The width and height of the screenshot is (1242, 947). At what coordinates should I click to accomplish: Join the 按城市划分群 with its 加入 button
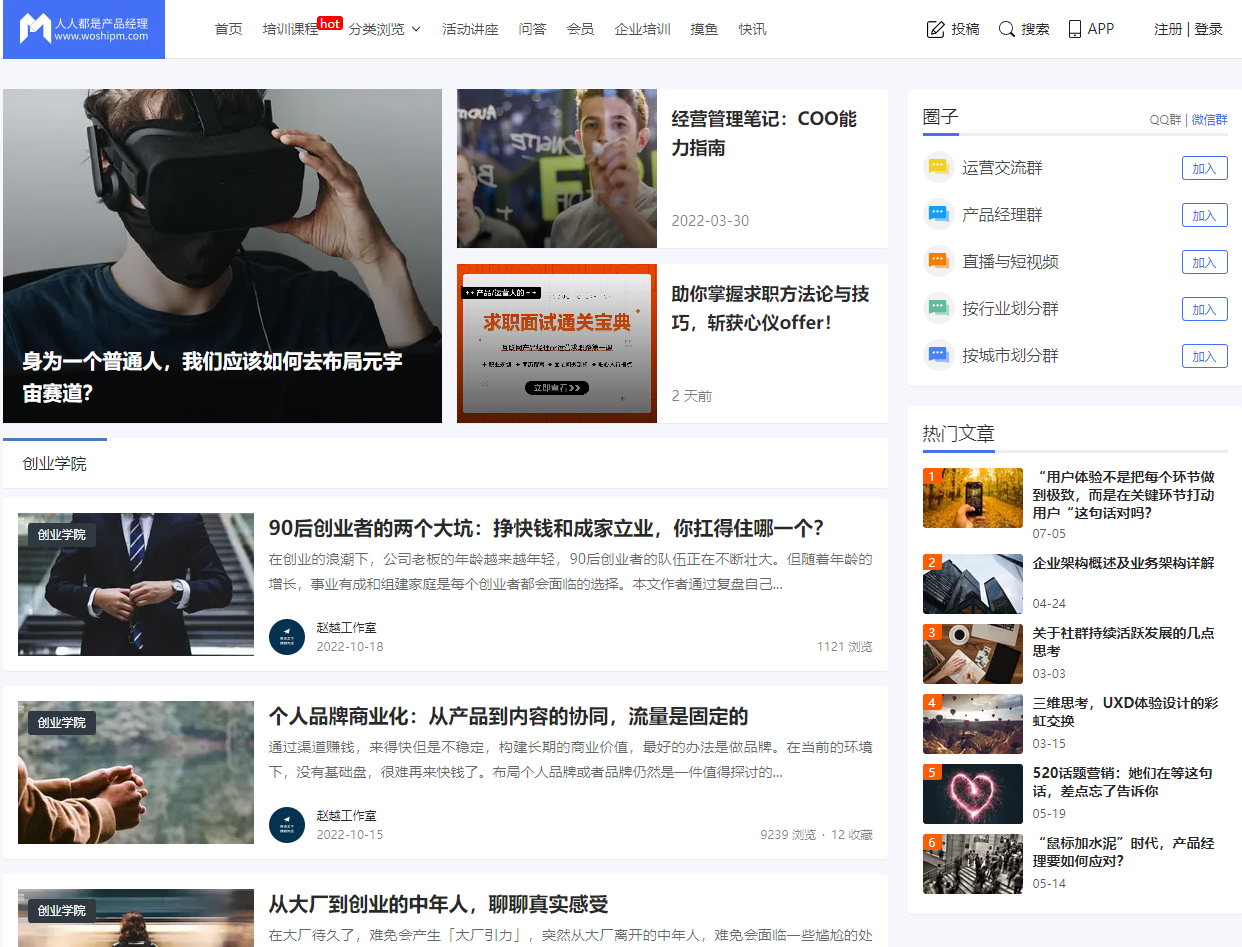(x=1204, y=356)
